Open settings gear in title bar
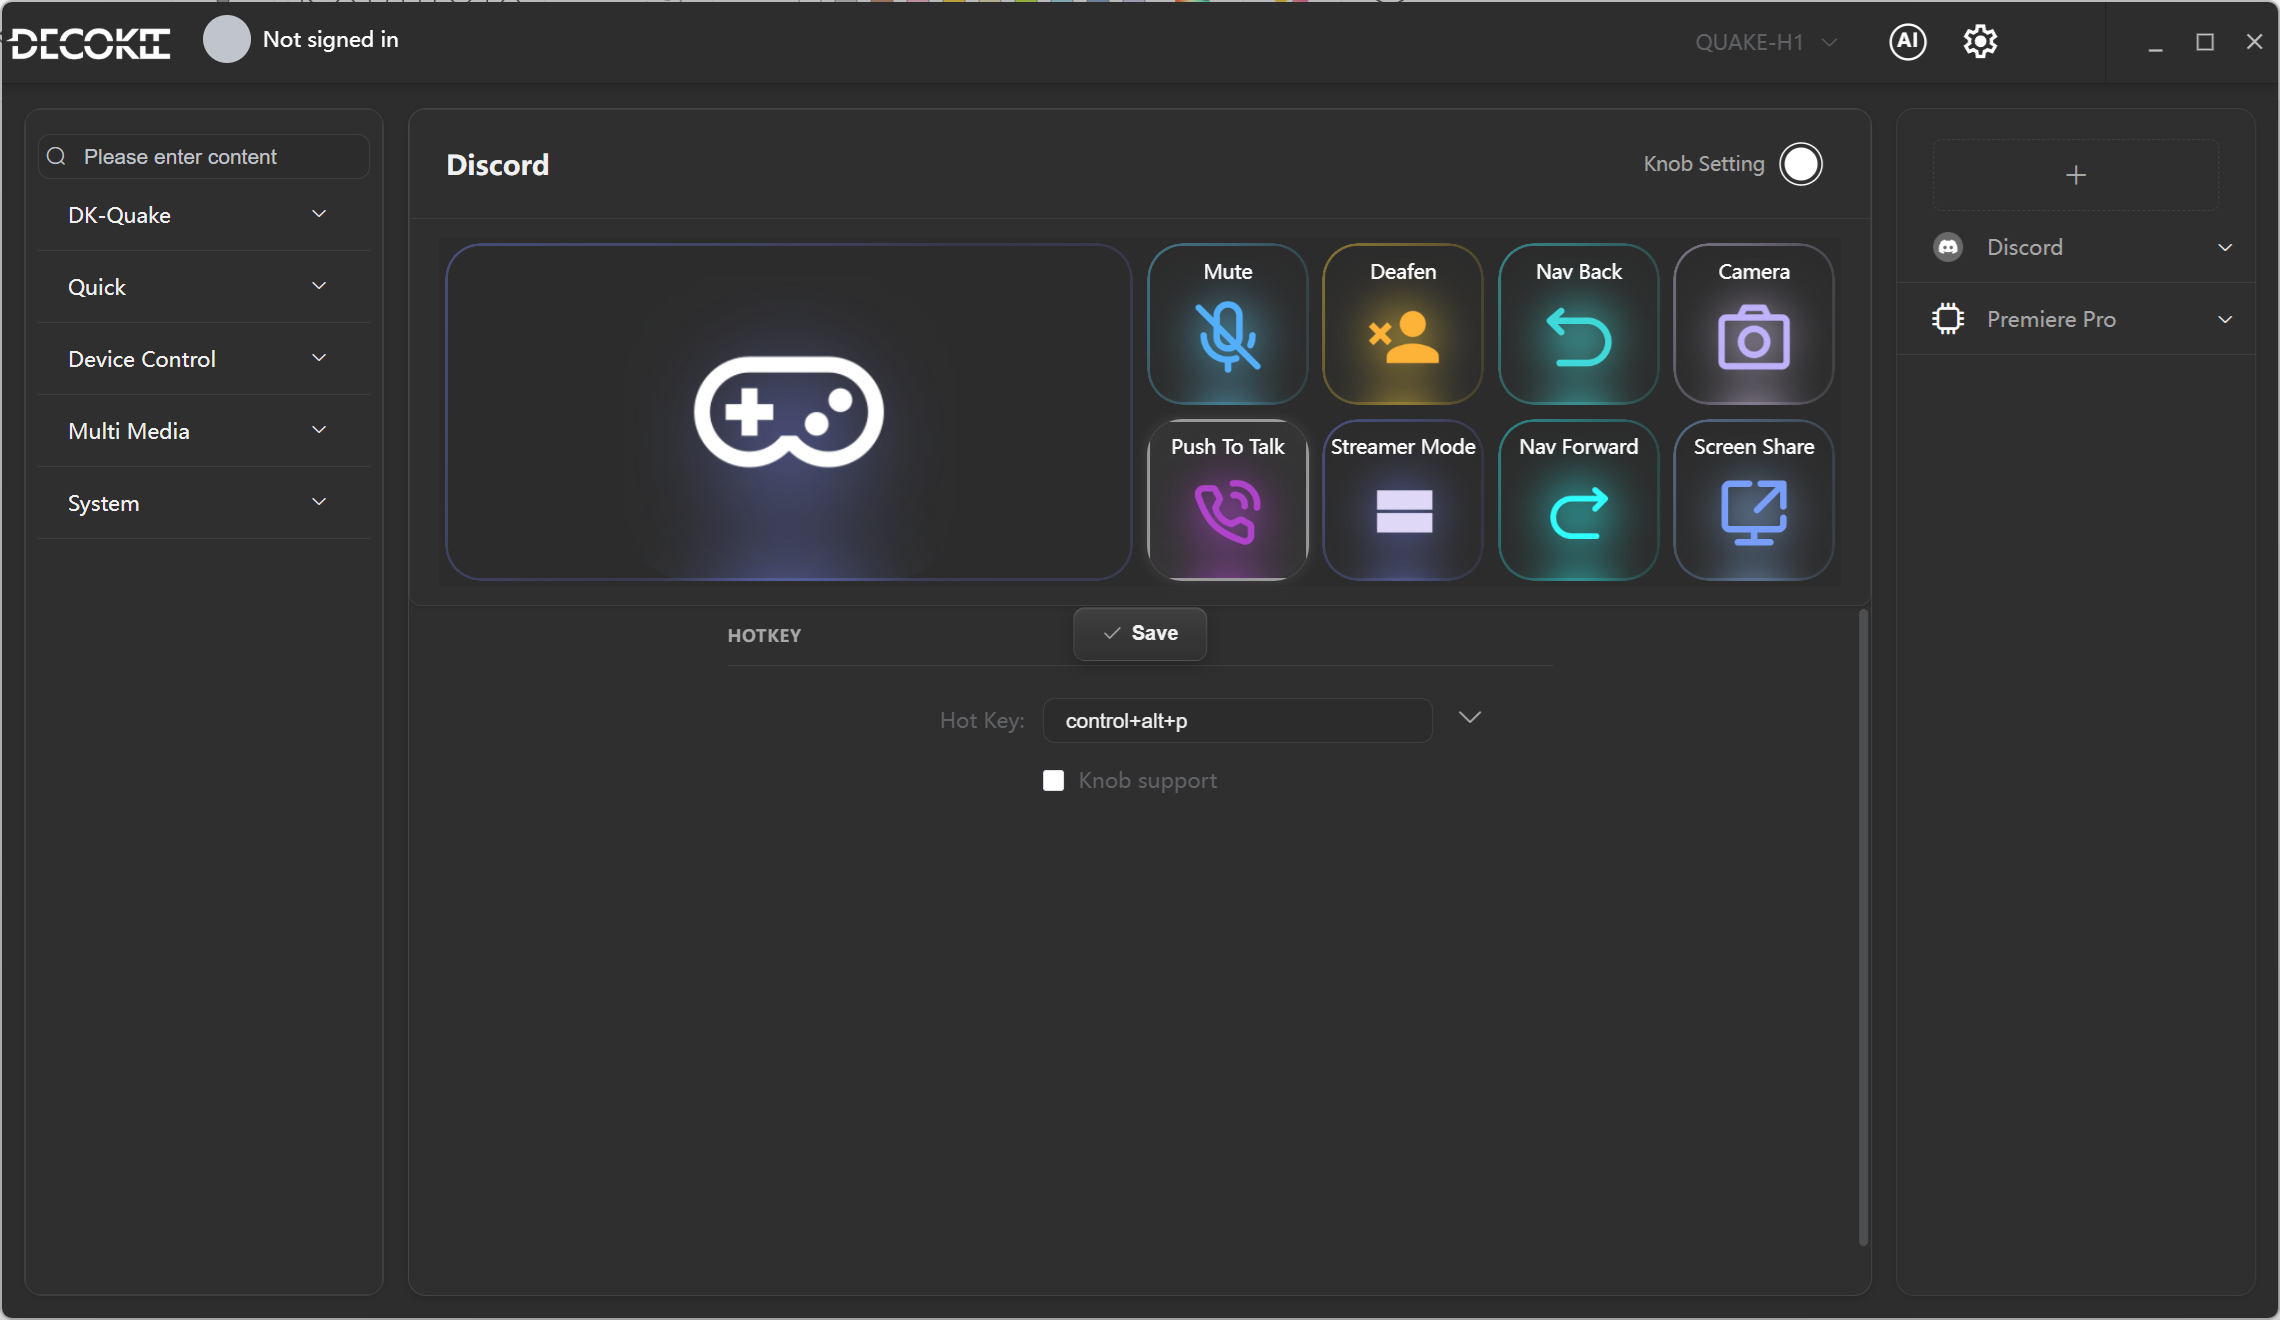Viewport: 2280px width, 1320px height. click(x=1980, y=41)
